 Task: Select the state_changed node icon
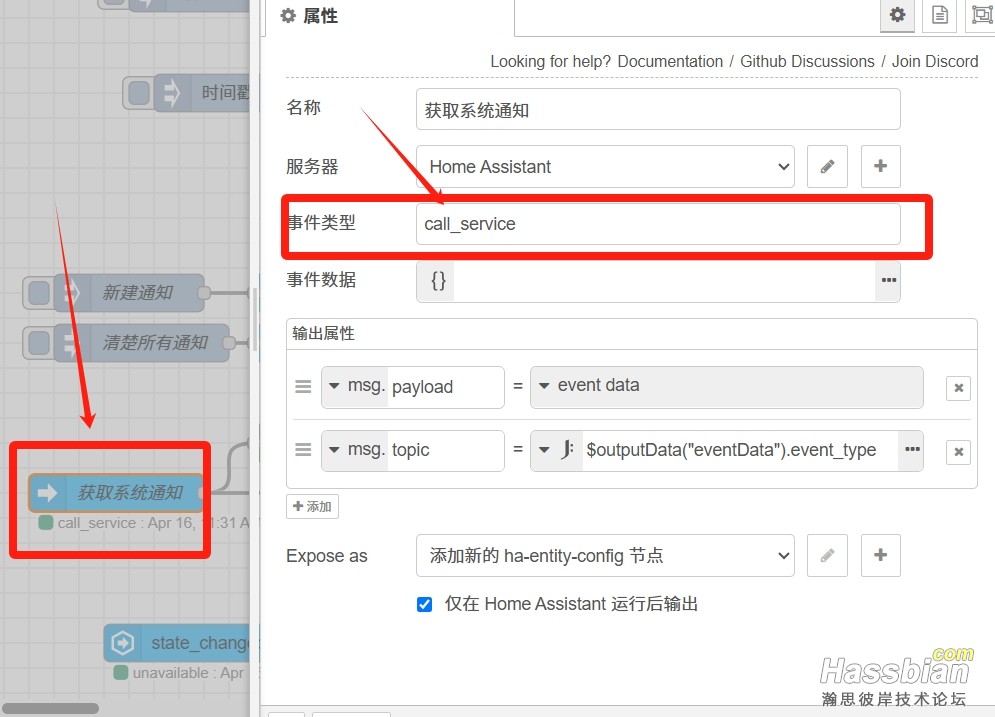122,643
